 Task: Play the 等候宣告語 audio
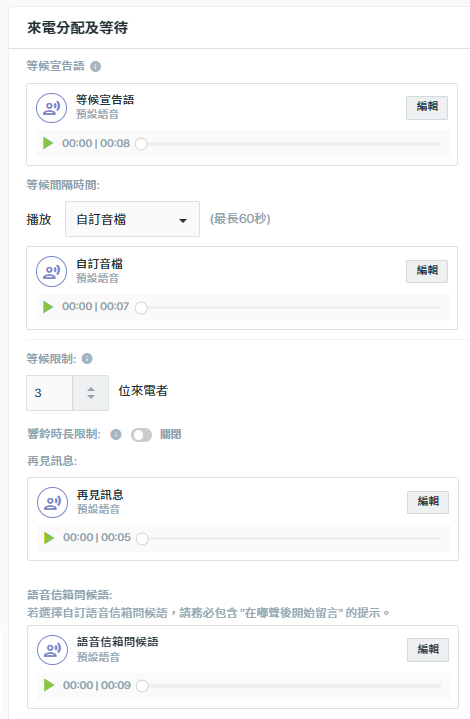point(48,143)
